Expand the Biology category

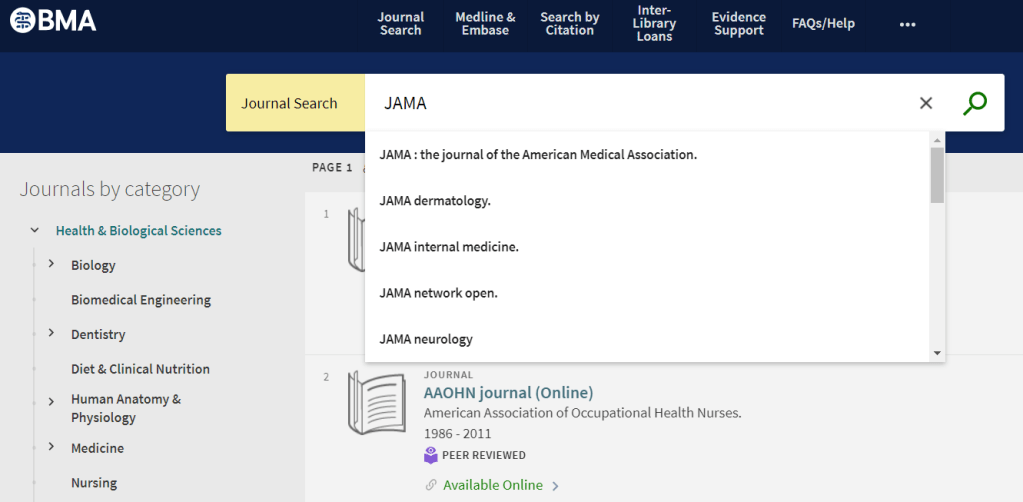(51, 264)
